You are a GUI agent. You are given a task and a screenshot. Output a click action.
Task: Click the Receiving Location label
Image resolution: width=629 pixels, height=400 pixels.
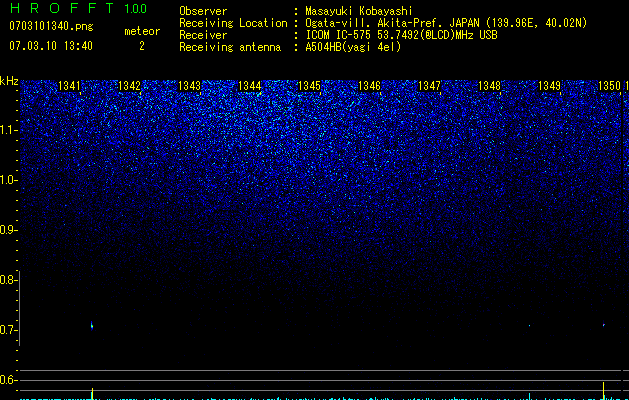point(233,23)
